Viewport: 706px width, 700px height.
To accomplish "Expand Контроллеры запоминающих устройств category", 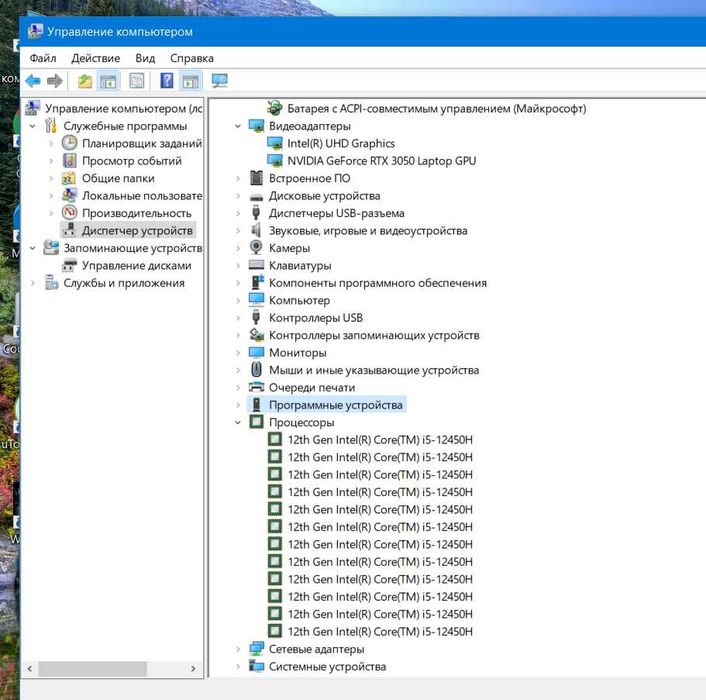I will pyautogui.click(x=238, y=335).
